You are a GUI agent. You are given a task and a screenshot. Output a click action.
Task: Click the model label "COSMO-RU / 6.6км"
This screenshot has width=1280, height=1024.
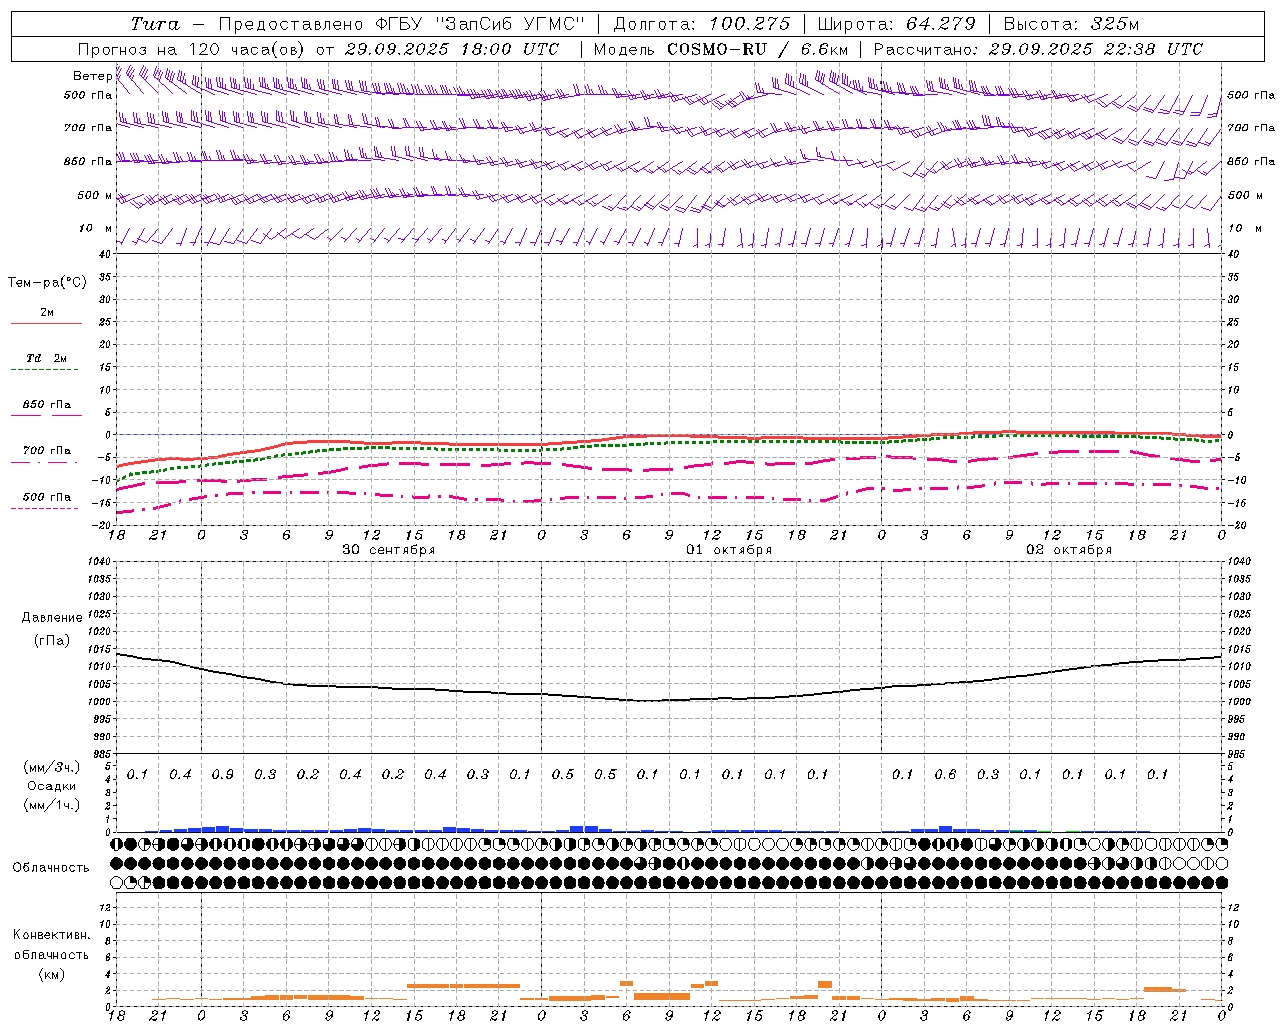click(x=758, y=49)
